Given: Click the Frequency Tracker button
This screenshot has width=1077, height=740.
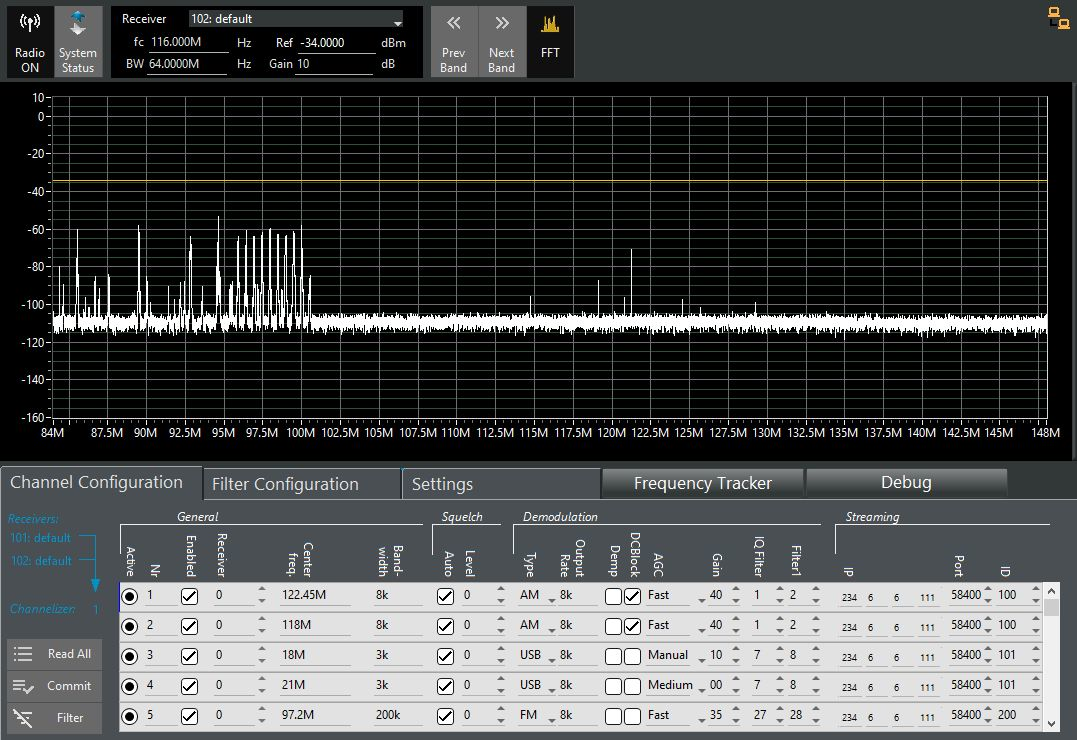Looking at the screenshot, I should pyautogui.click(x=702, y=483).
